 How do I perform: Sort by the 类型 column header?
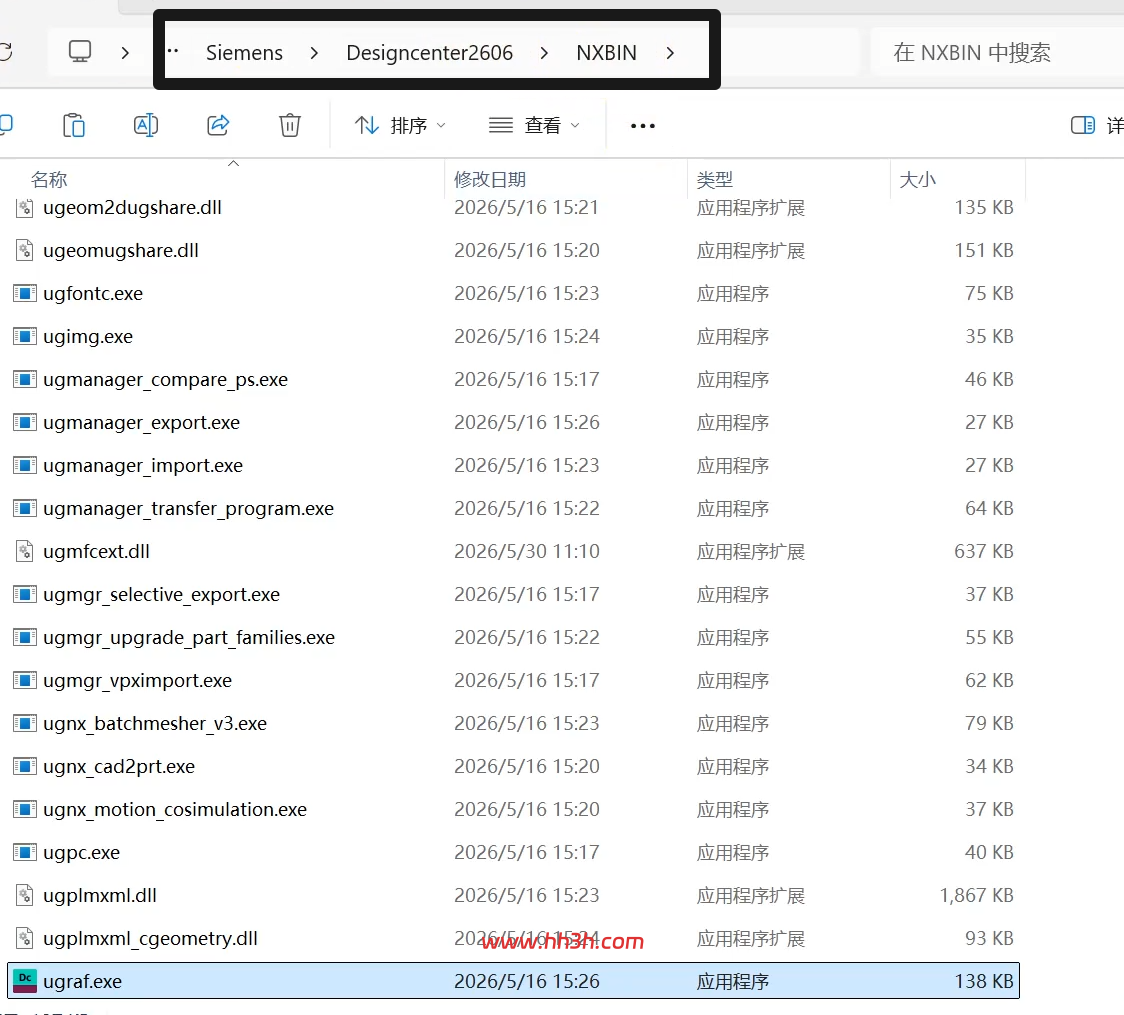coord(715,179)
